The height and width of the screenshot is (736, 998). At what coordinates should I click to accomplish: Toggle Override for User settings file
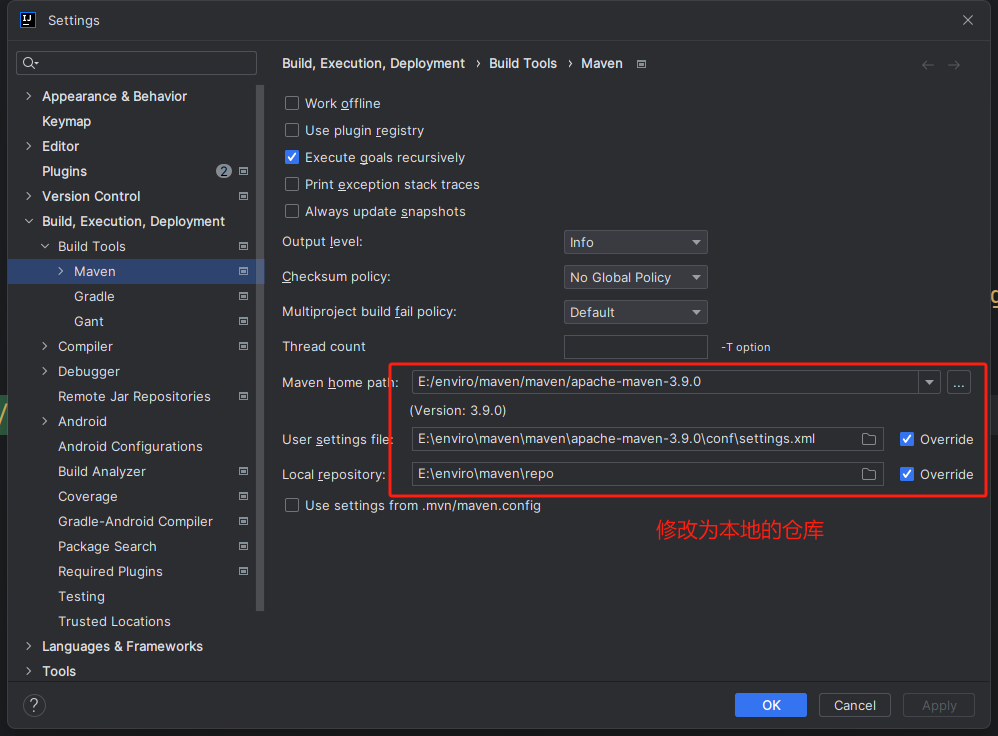[x=907, y=439]
